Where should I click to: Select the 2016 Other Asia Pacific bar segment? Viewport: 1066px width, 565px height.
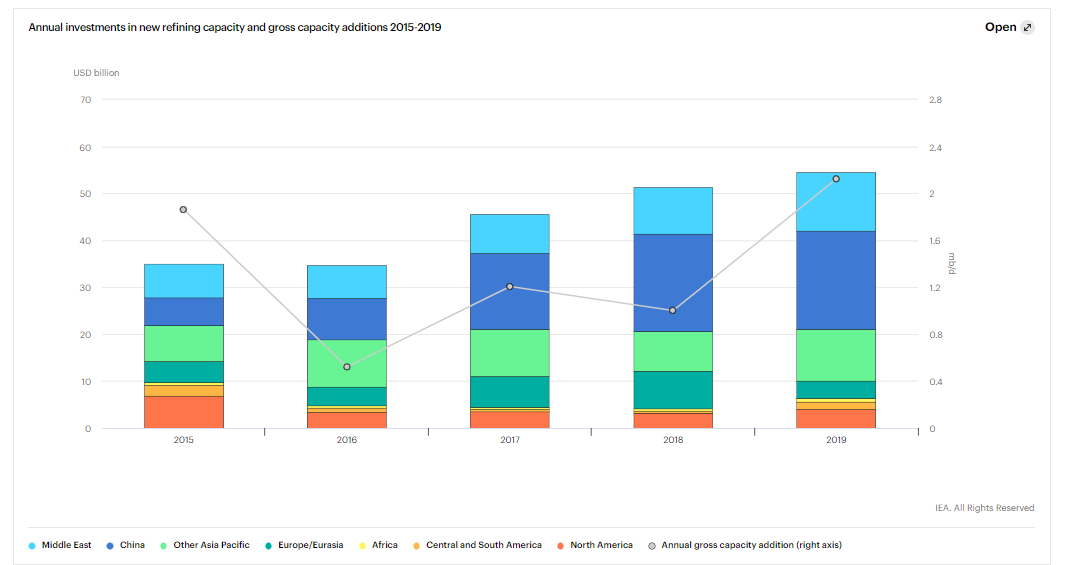(x=347, y=364)
